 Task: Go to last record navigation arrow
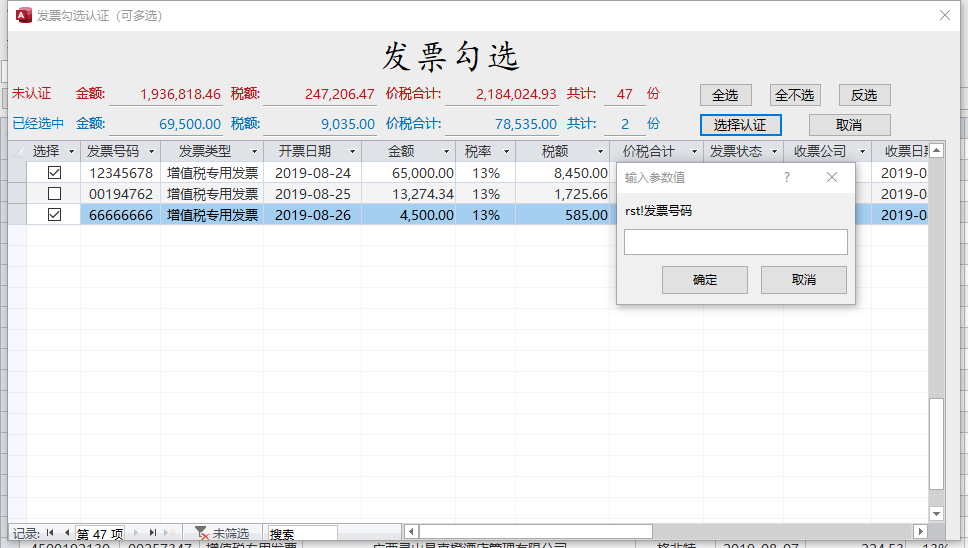point(152,533)
